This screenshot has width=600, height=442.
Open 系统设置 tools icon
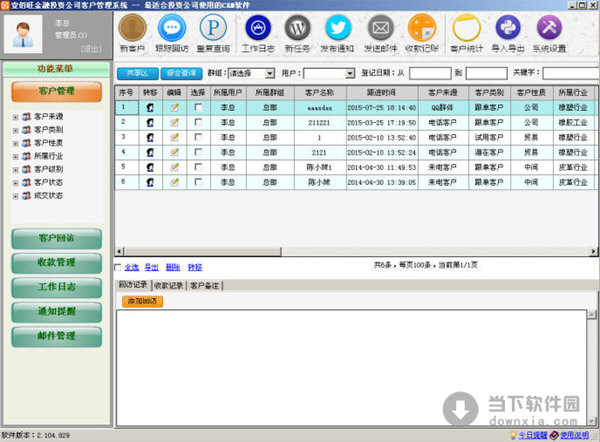(550, 29)
